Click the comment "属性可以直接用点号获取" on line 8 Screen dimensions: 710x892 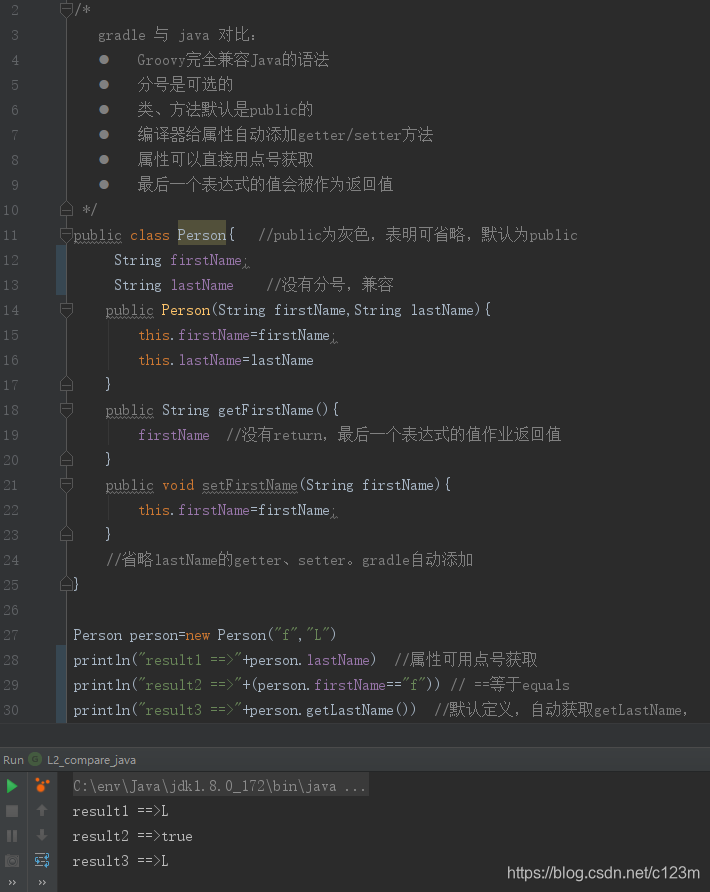[225, 160]
